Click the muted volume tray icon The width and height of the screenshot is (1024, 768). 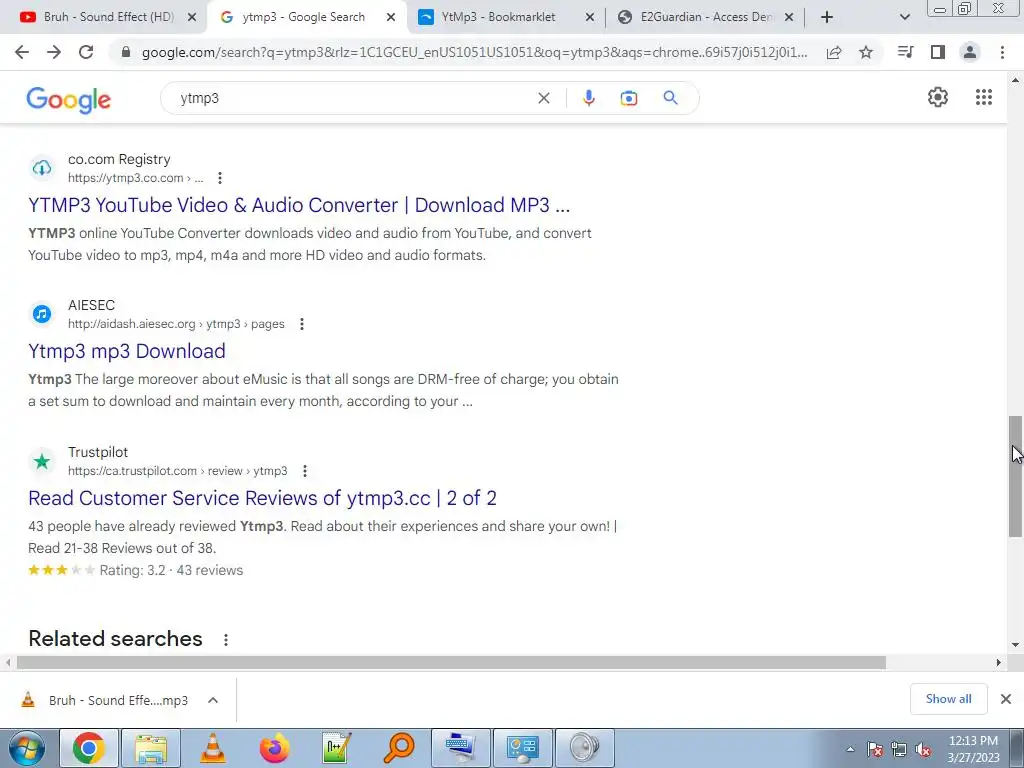point(923,750)
